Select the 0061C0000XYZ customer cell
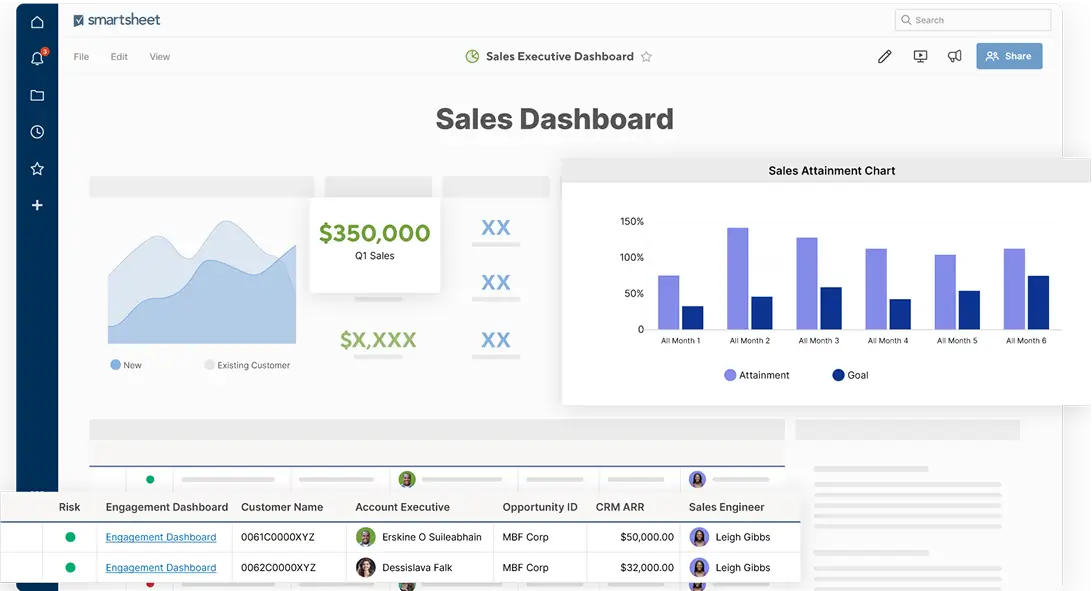The height and width of the screenshot is (591, 1092). pos(289,537)
